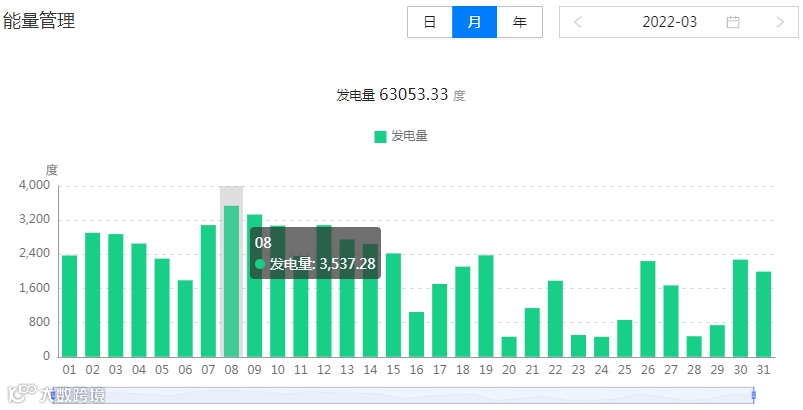This screenshot has width=803, height=410.
Task: Go to previous month with left arrow
Action: (x=578, y=22)
